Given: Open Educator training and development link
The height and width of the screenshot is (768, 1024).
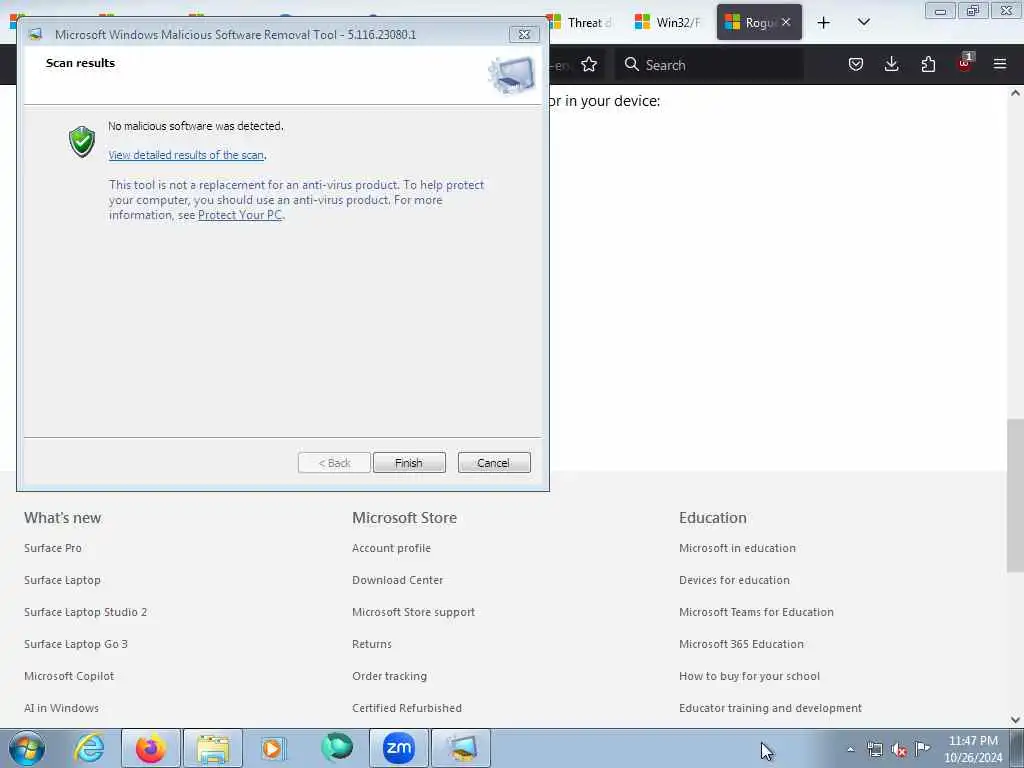Looking at the screenshot, I should coord(770,708).
